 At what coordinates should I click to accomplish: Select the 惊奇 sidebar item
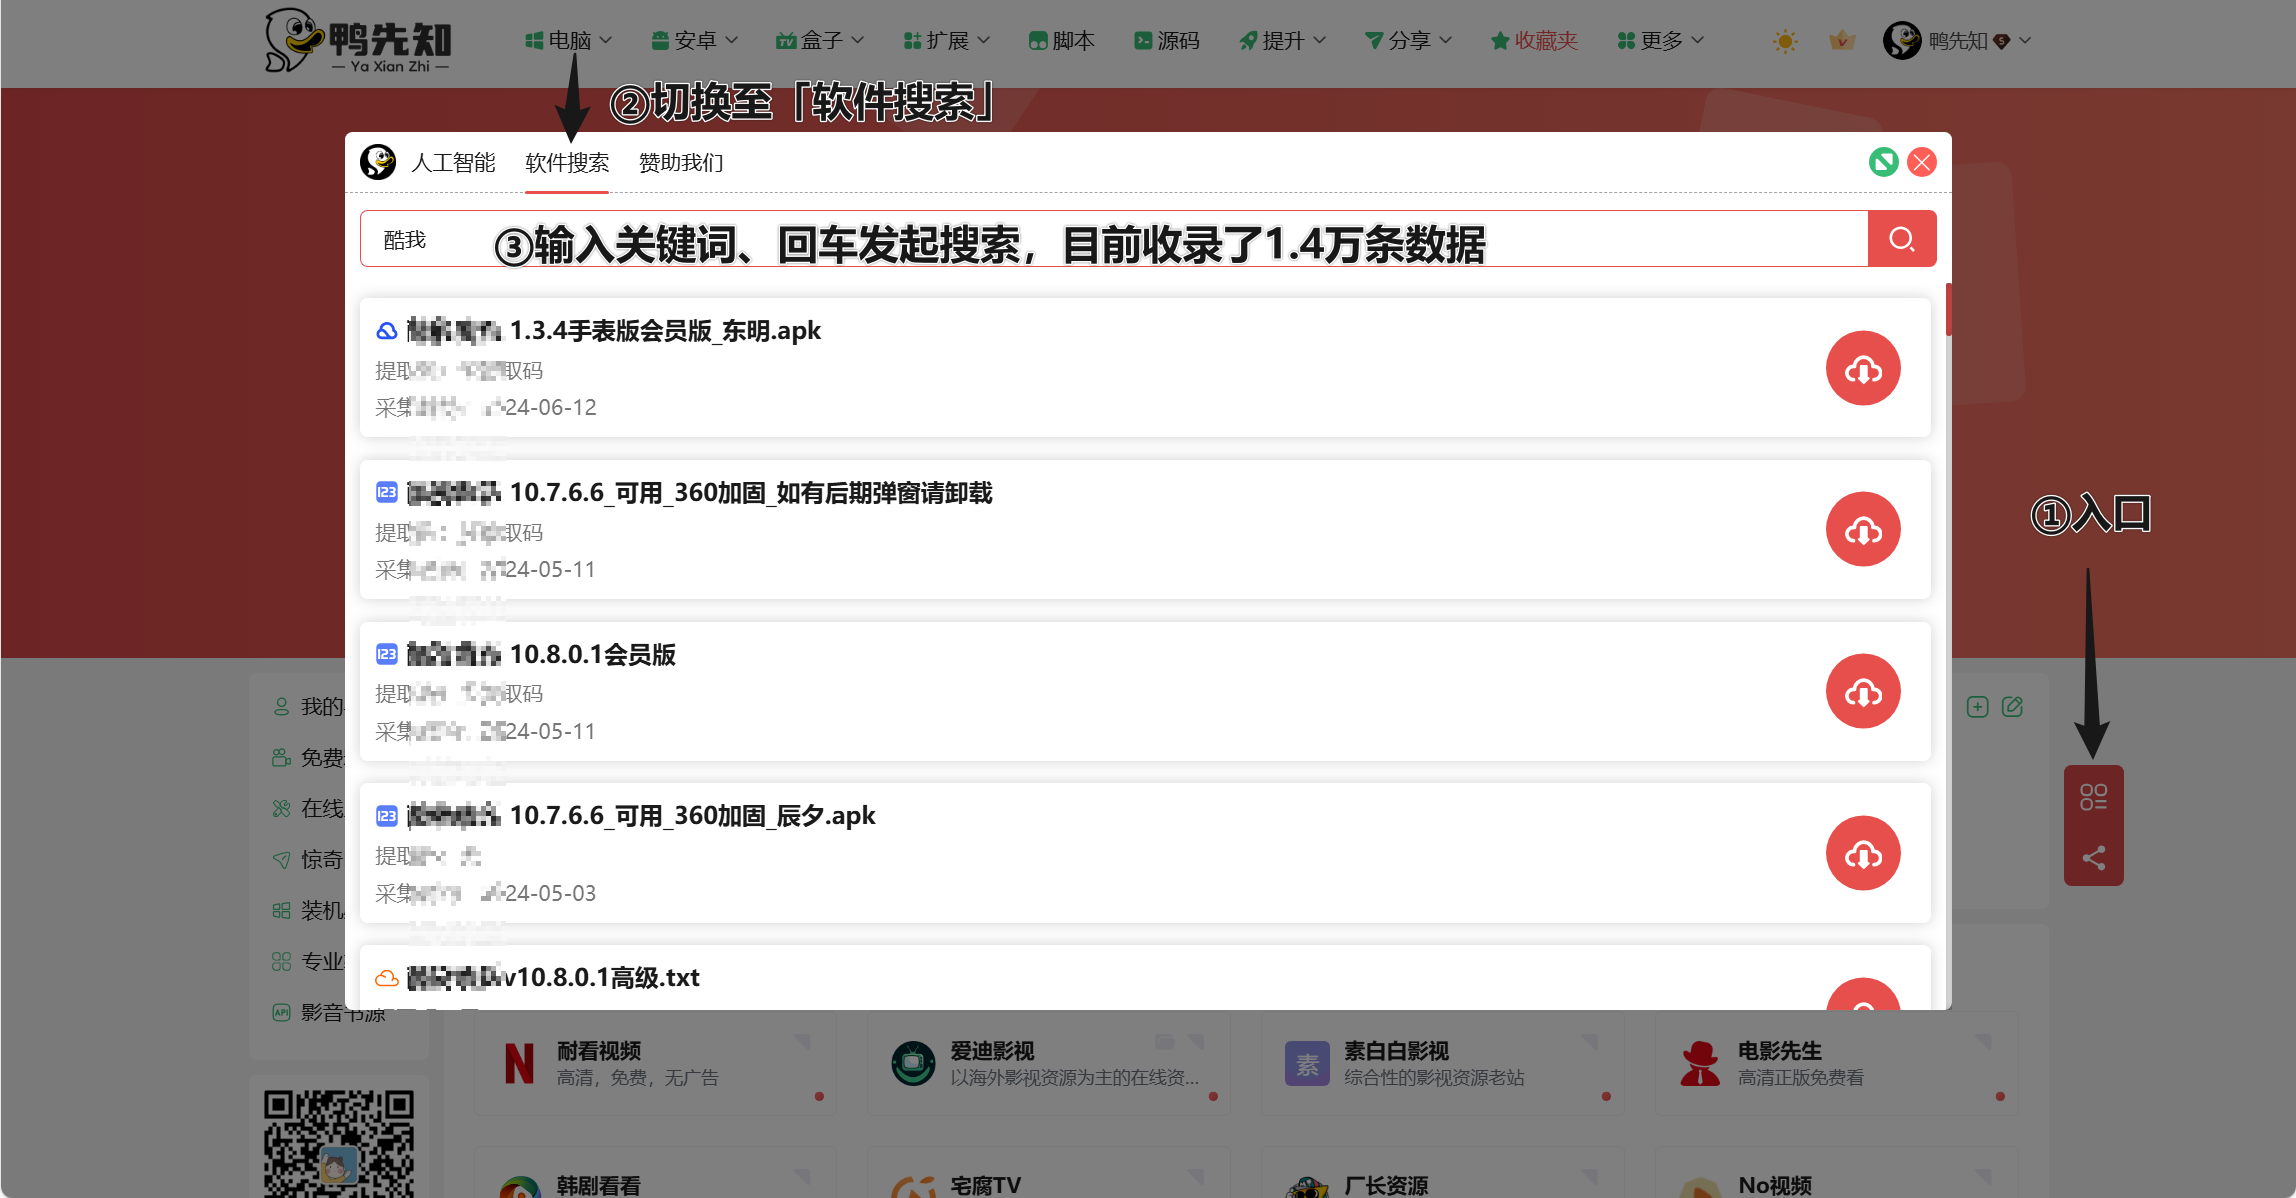(308, 860)
